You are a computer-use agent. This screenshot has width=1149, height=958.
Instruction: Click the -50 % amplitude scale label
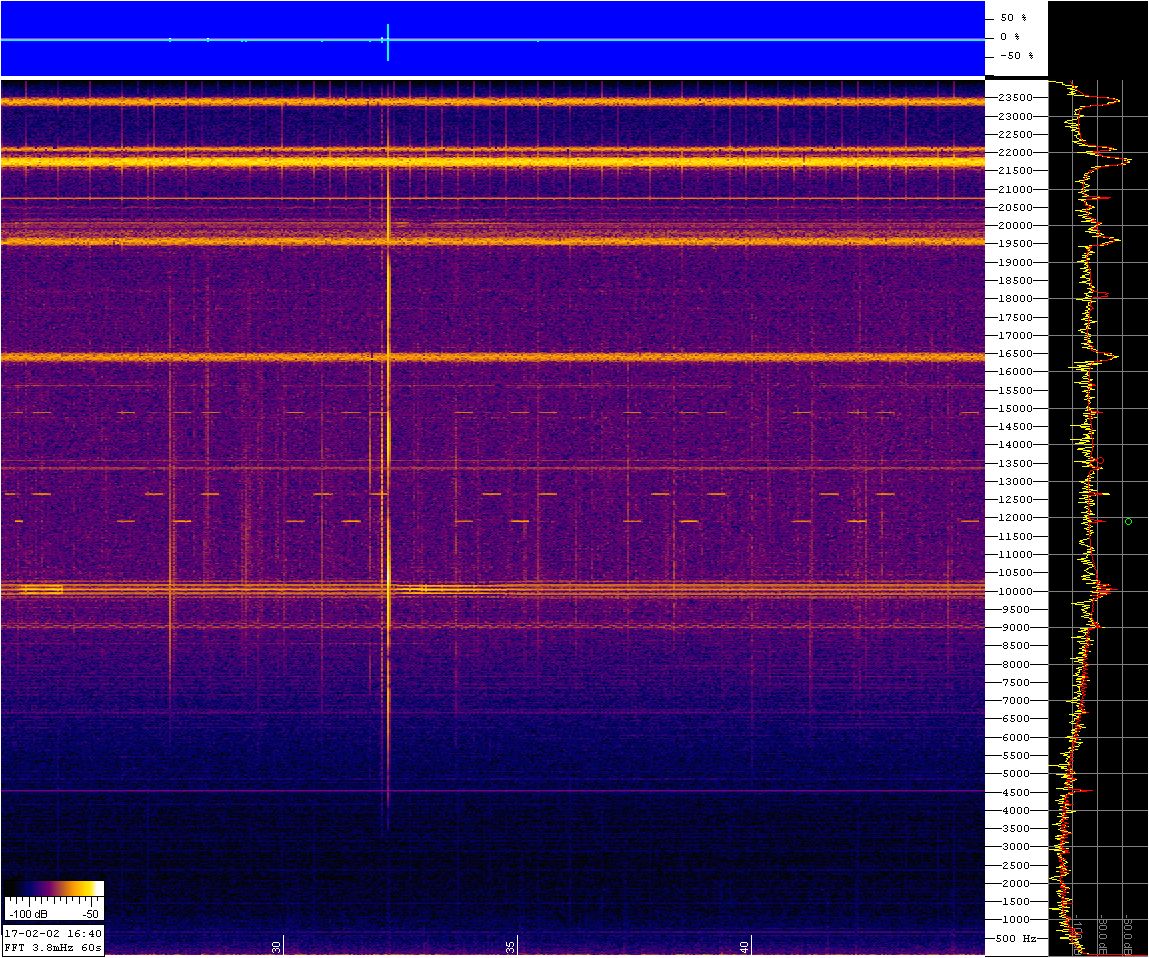coord(1016,56)
